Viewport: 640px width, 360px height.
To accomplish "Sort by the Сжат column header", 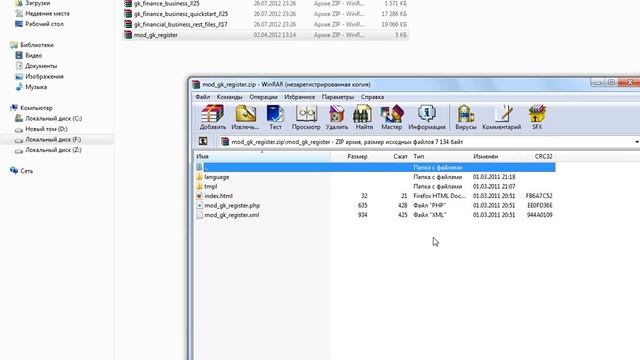I will pyautogui.click(x=391, y=156).
